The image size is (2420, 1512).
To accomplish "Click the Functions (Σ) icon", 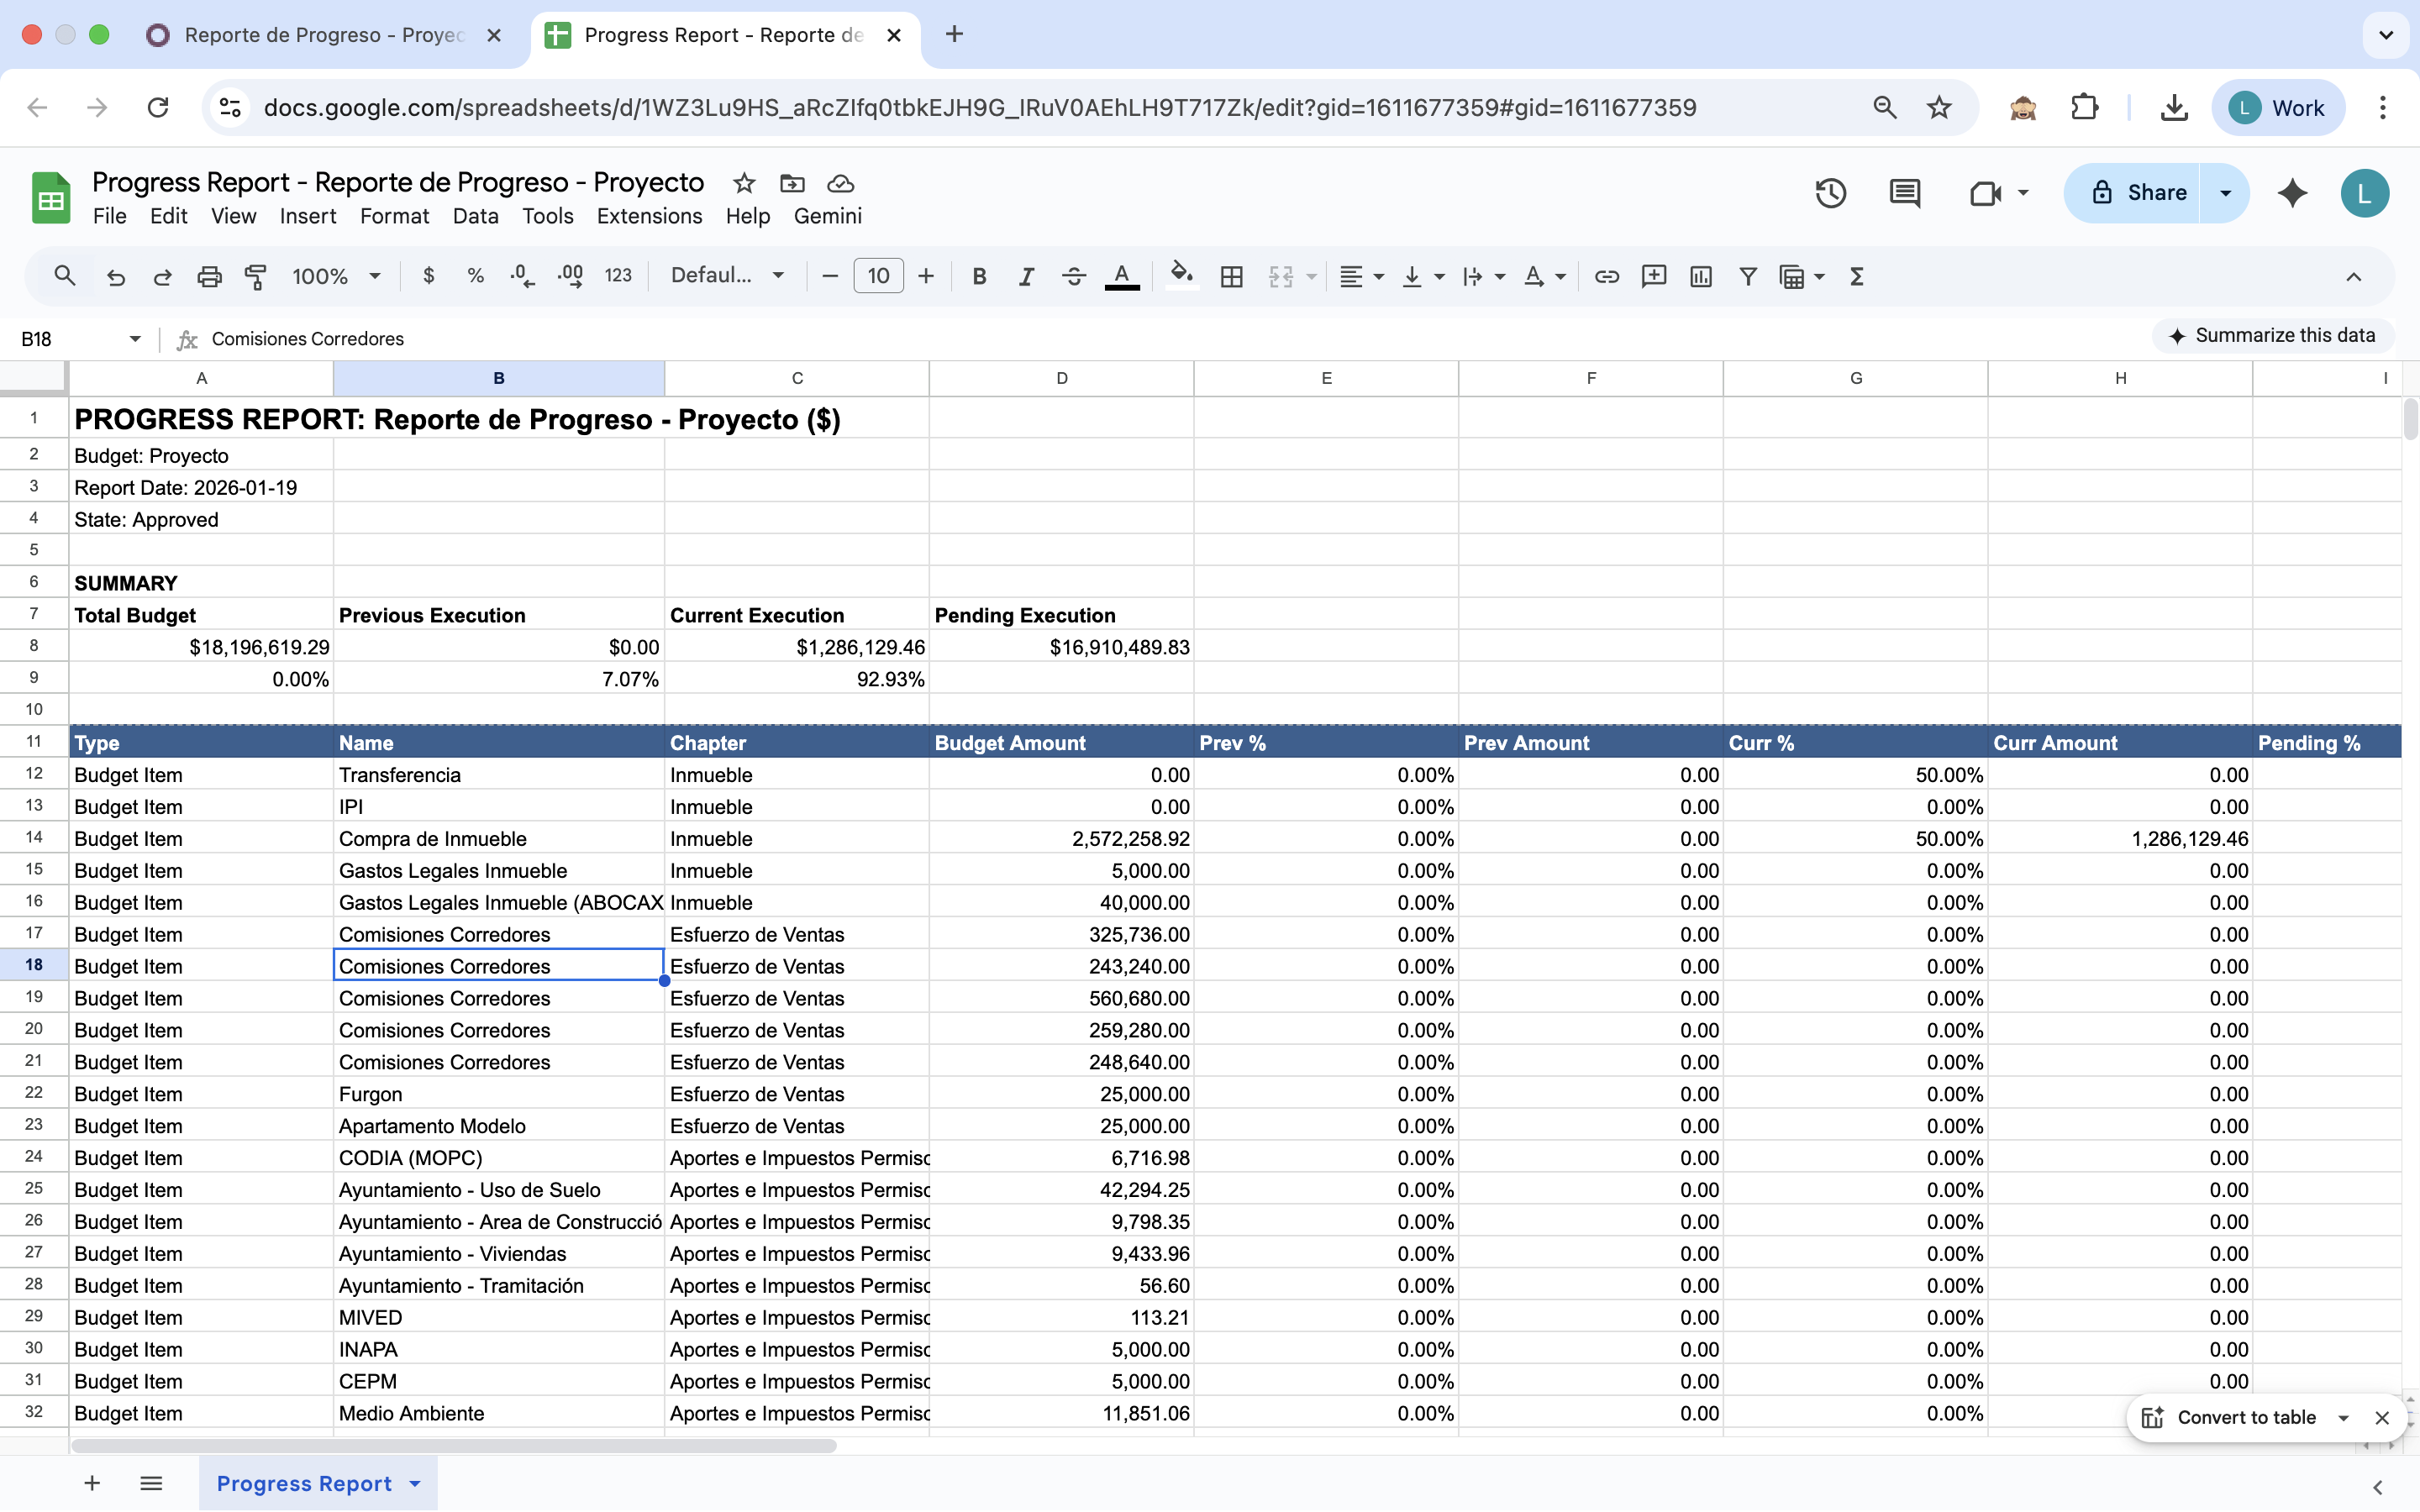I will (x=1856, y=277).
